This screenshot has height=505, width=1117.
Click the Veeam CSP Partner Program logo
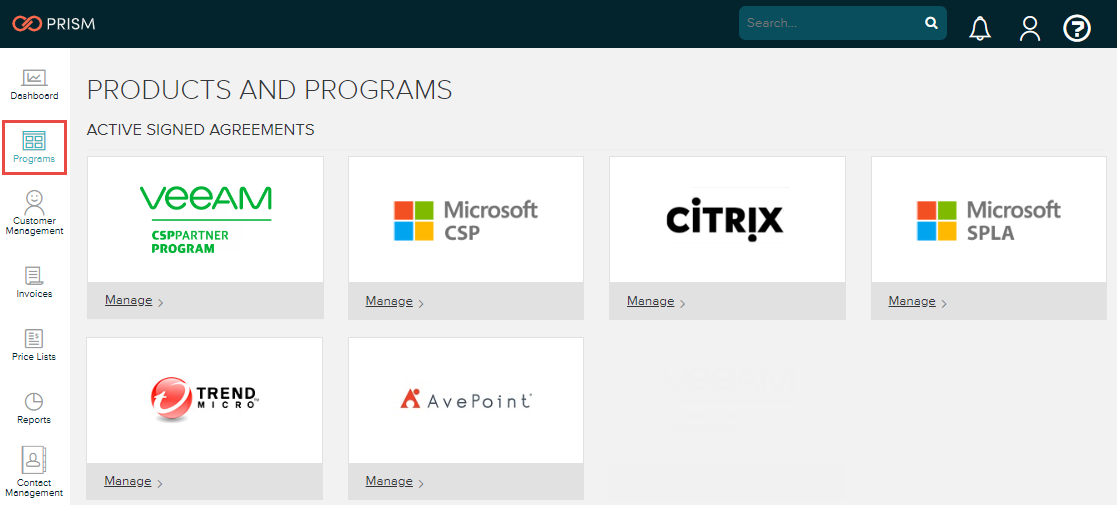click(205, 219)
